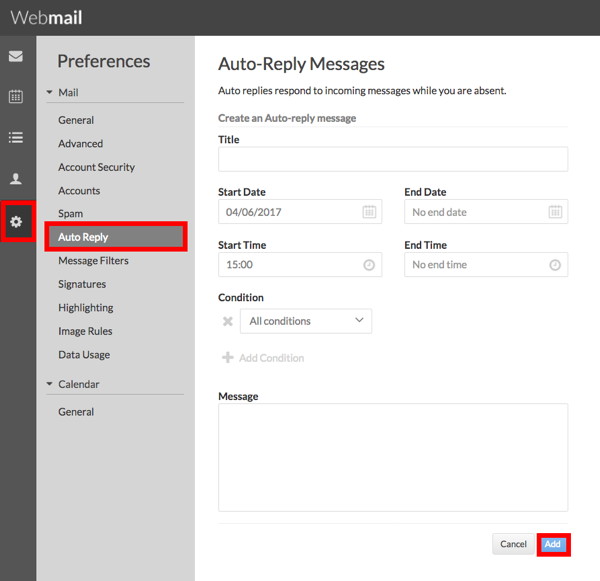Image resolution: width=600 pixels, height=581 pixels.
Task: Click the Title input field
Action: click(393, 159)
